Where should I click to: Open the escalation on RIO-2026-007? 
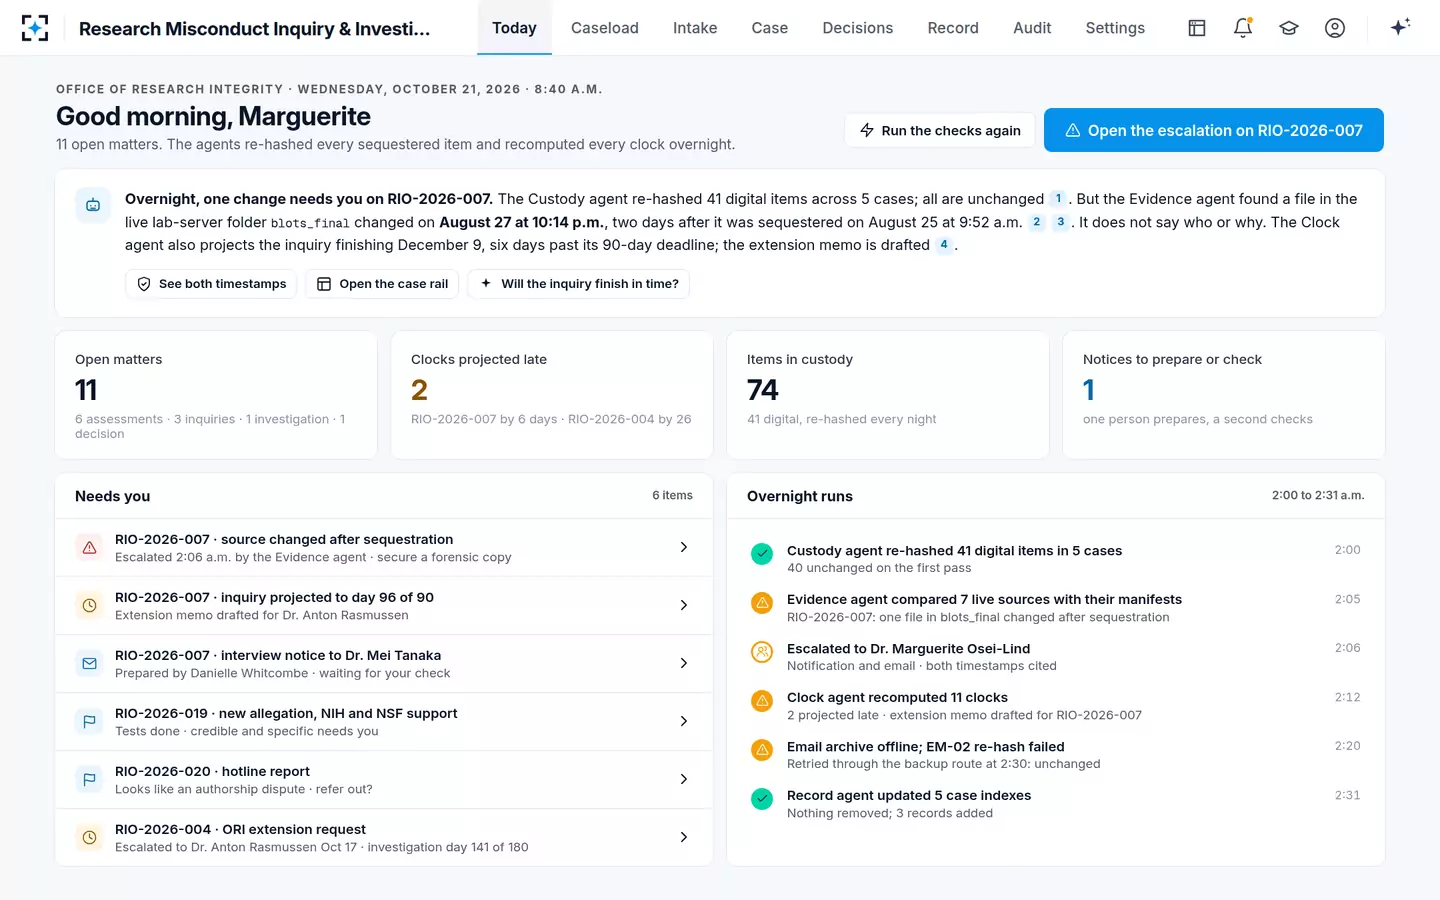click(1214, 130)
